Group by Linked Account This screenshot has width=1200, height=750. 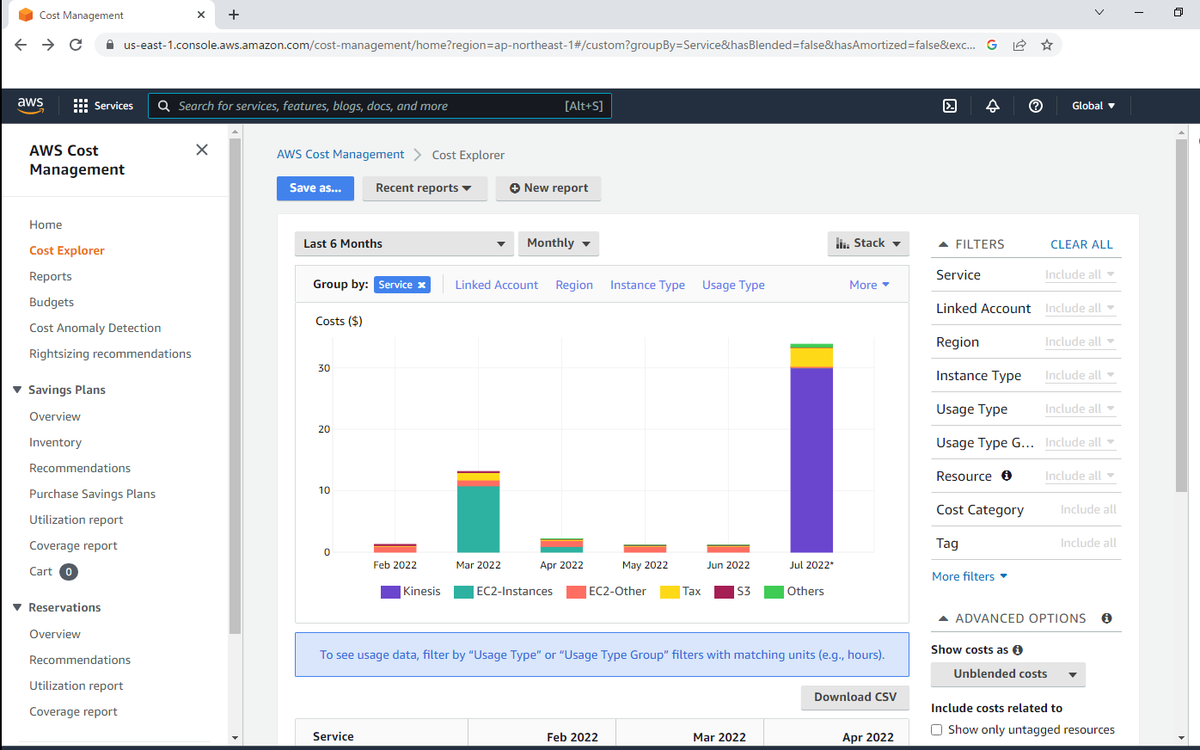pyautogui.click(x=496, y=285)
